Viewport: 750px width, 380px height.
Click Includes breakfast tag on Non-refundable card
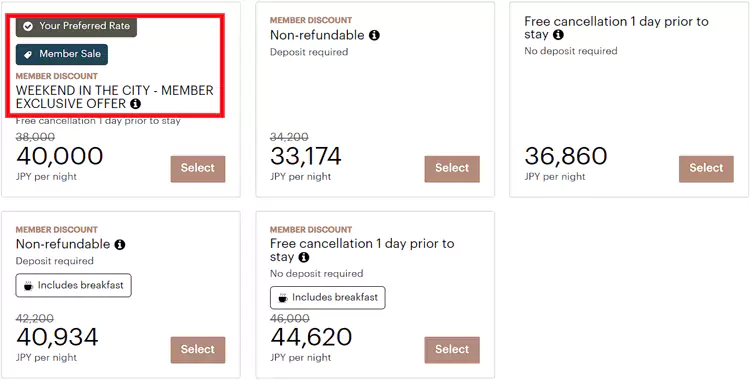[74, 285]
